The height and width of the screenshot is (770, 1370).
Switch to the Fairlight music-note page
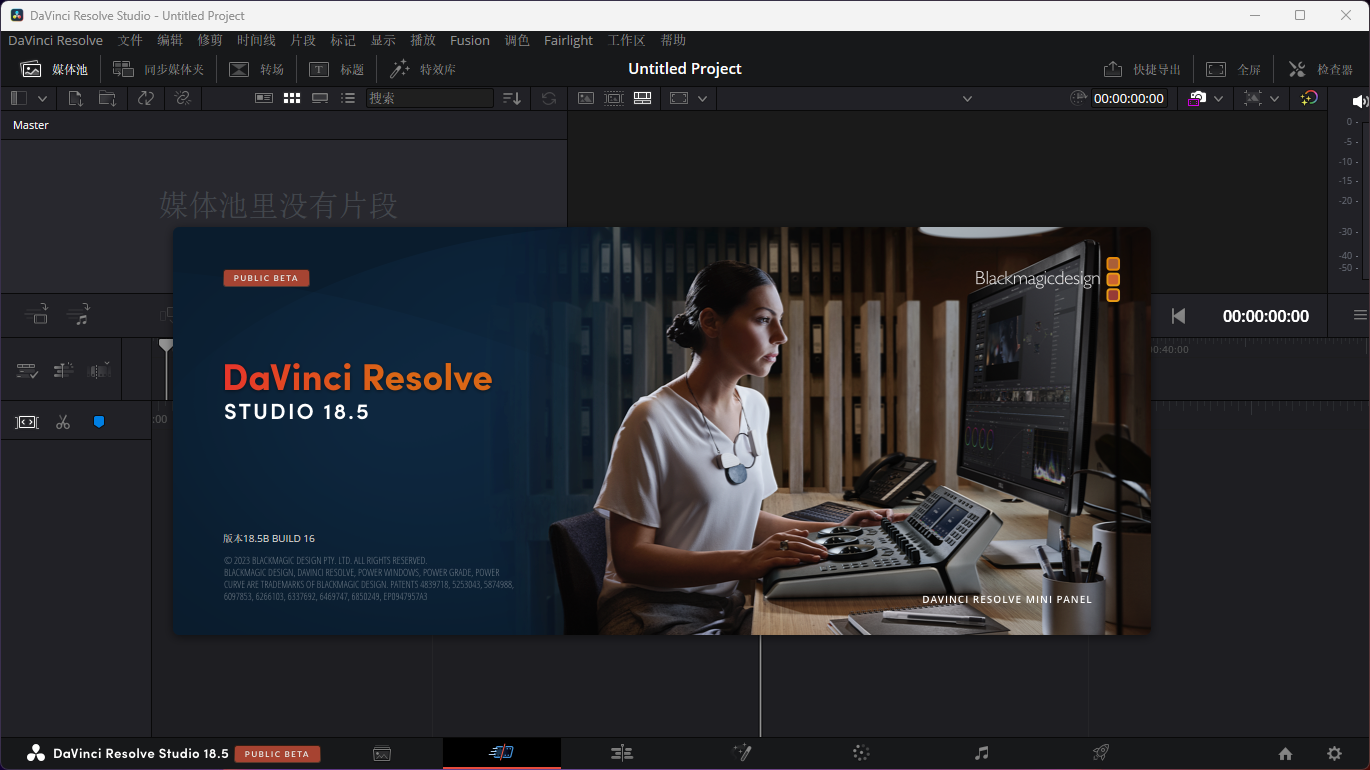tap(981, 753)
